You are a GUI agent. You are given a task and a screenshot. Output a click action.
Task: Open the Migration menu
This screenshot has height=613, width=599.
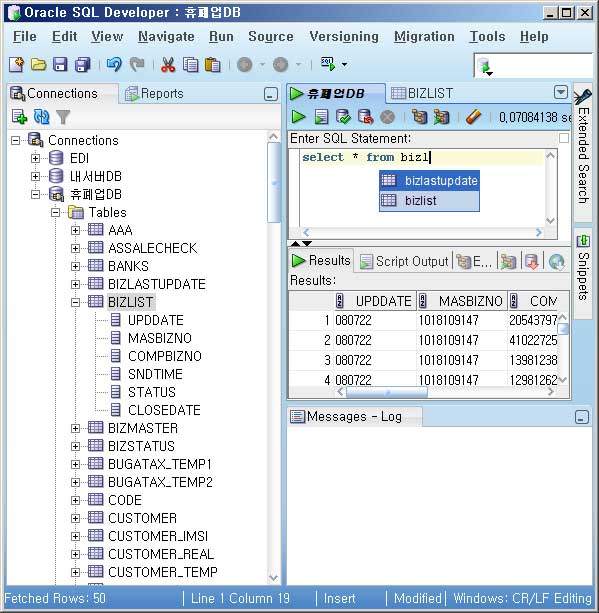424,36
